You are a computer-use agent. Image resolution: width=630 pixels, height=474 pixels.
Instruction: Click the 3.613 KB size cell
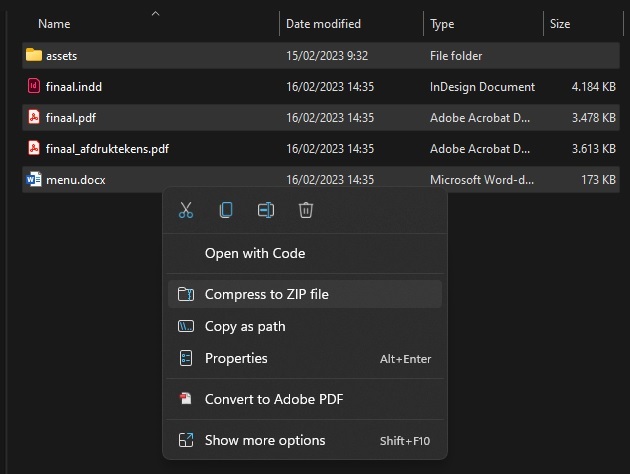coord(593,149)
